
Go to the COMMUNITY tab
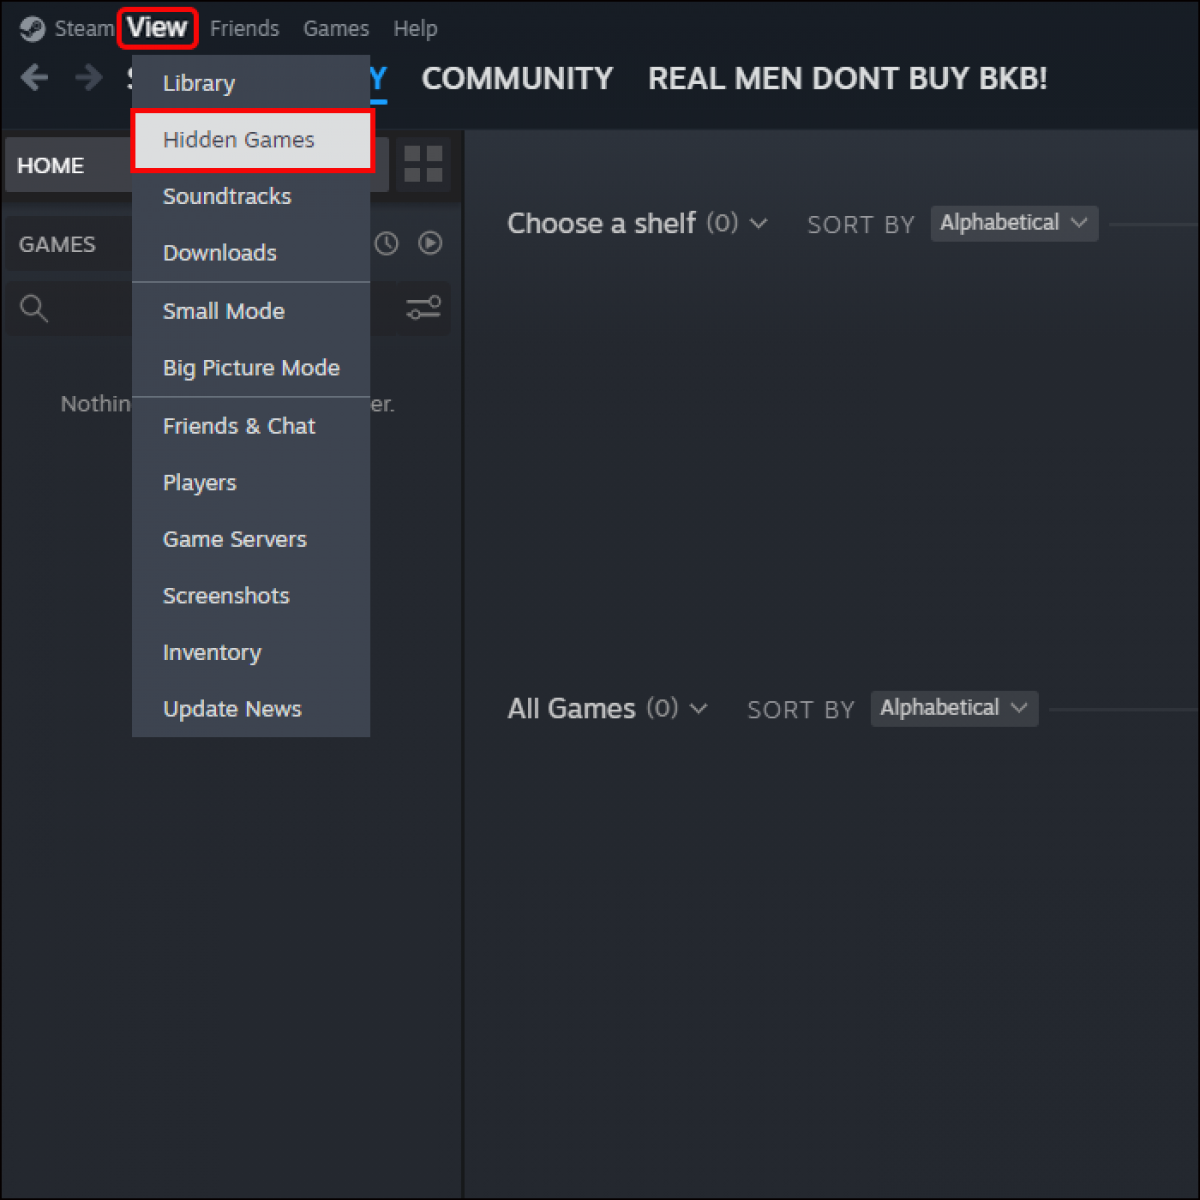pyautogui.click(x=517, y=79)
